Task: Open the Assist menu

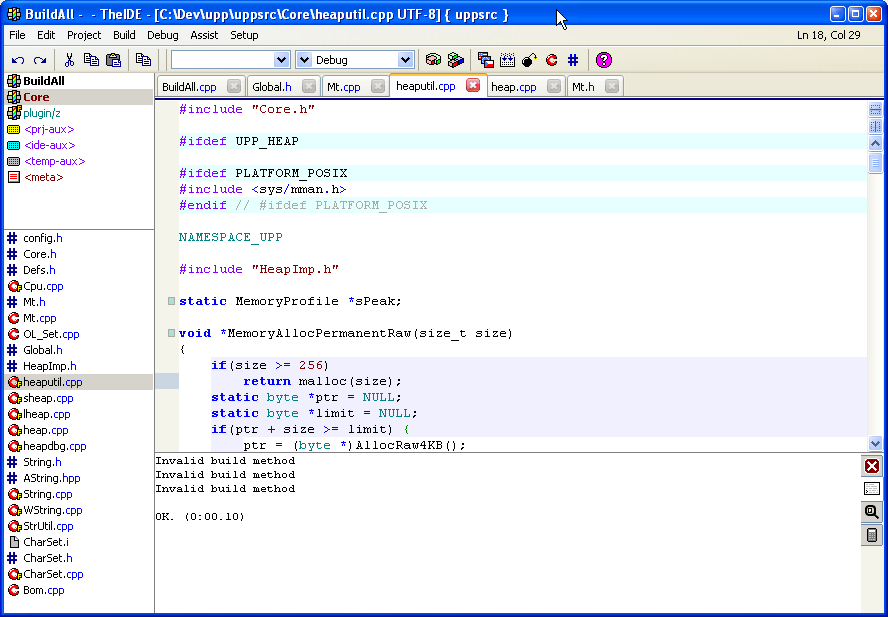Action: click(204, 35)
